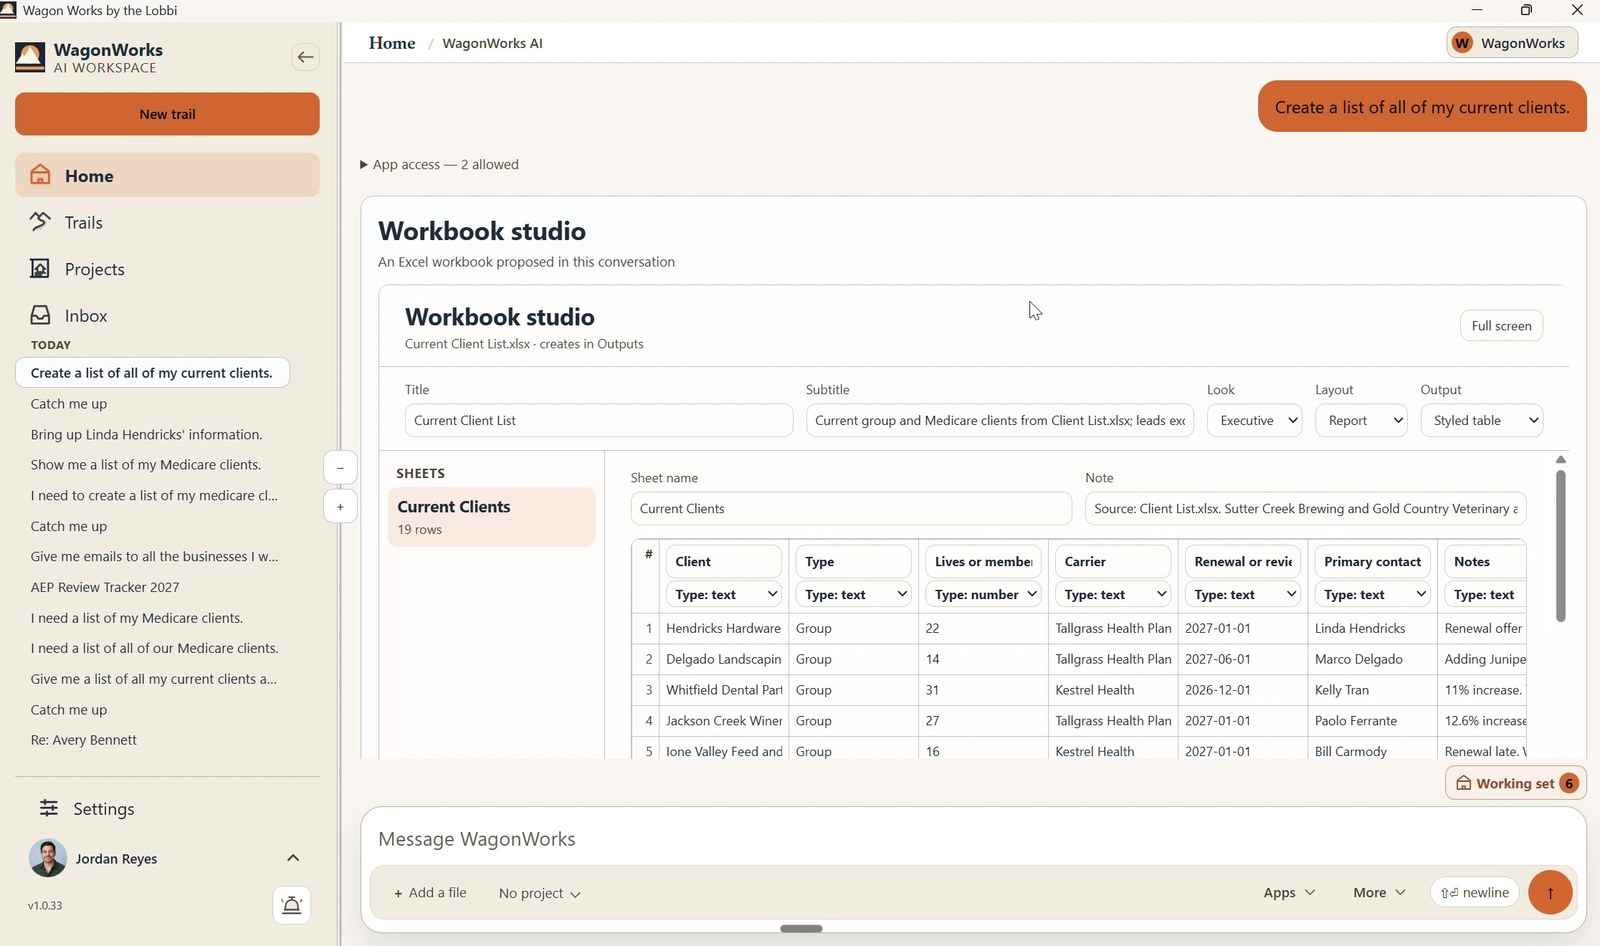Edit the Client column header field
The width and height of the screenshot is (1600, 946).
(x=723, y=561)
